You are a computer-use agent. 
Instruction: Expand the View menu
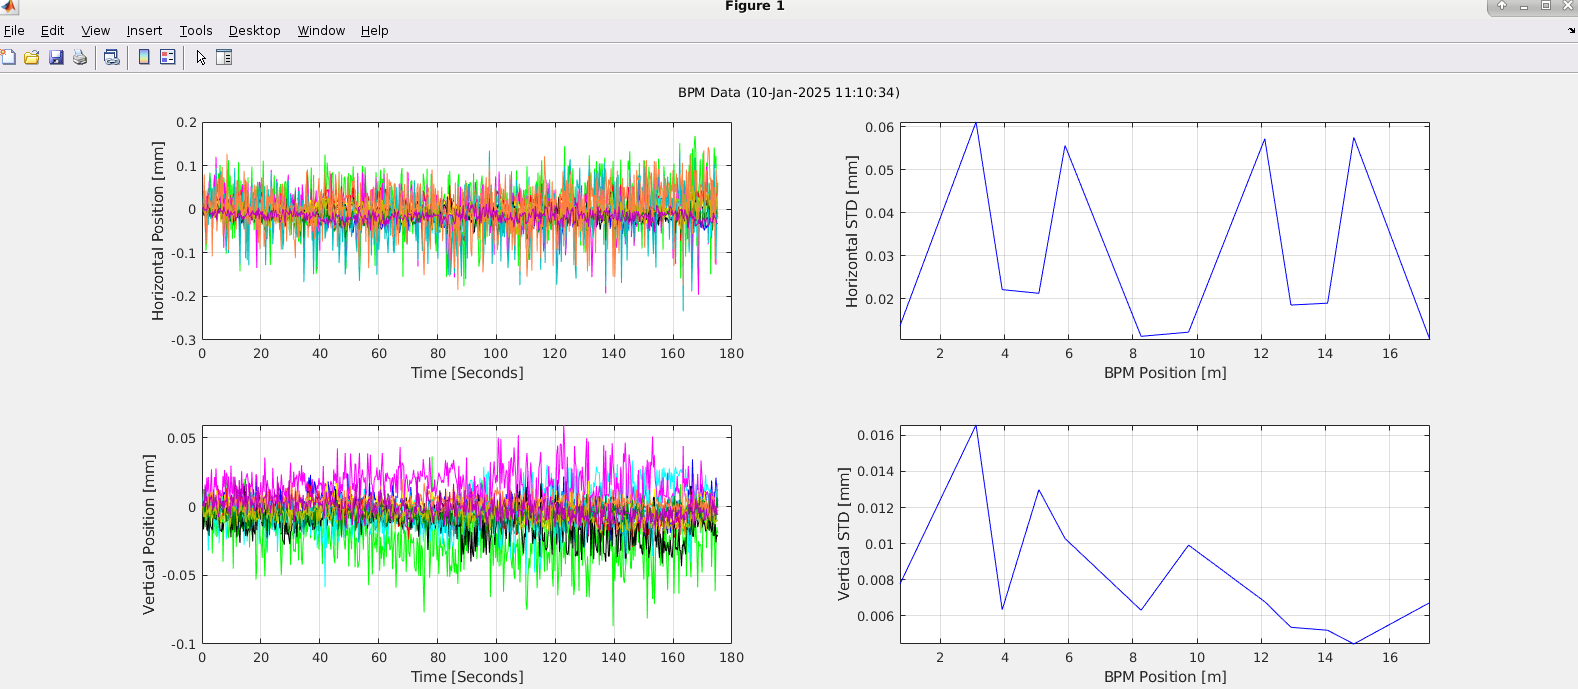pyautogui.click(x=95, y=31)
